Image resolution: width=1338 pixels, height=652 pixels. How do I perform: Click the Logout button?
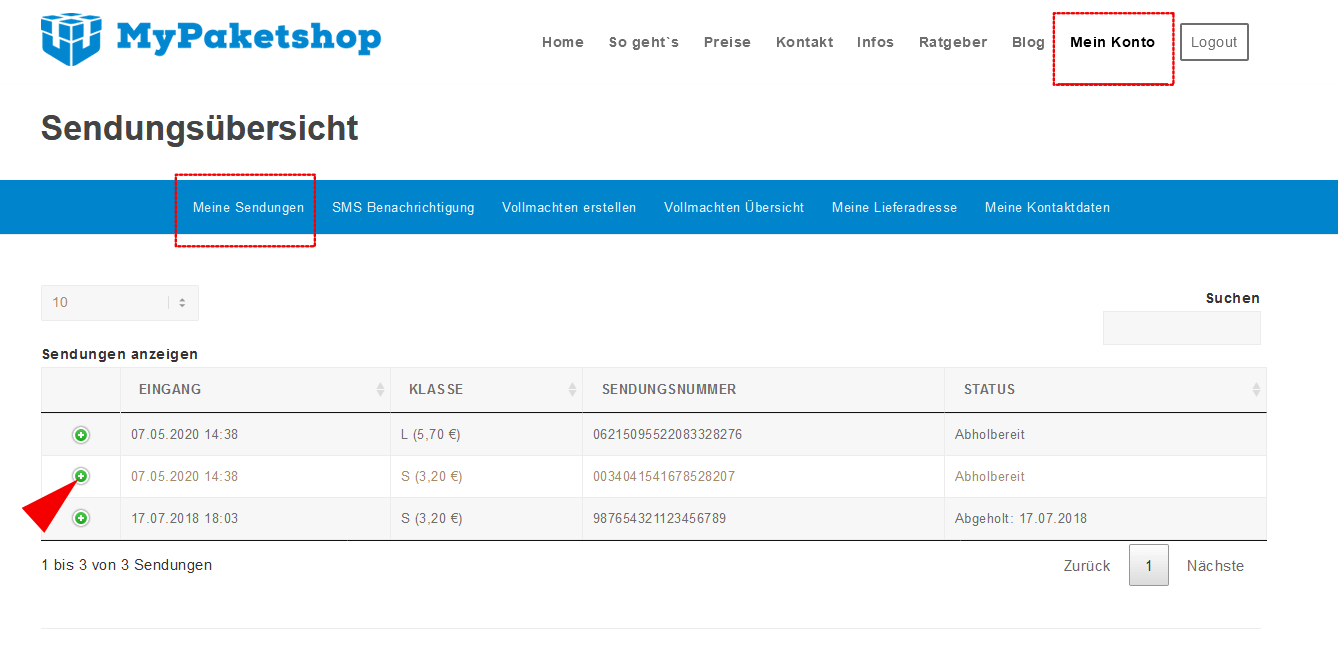1214,42
